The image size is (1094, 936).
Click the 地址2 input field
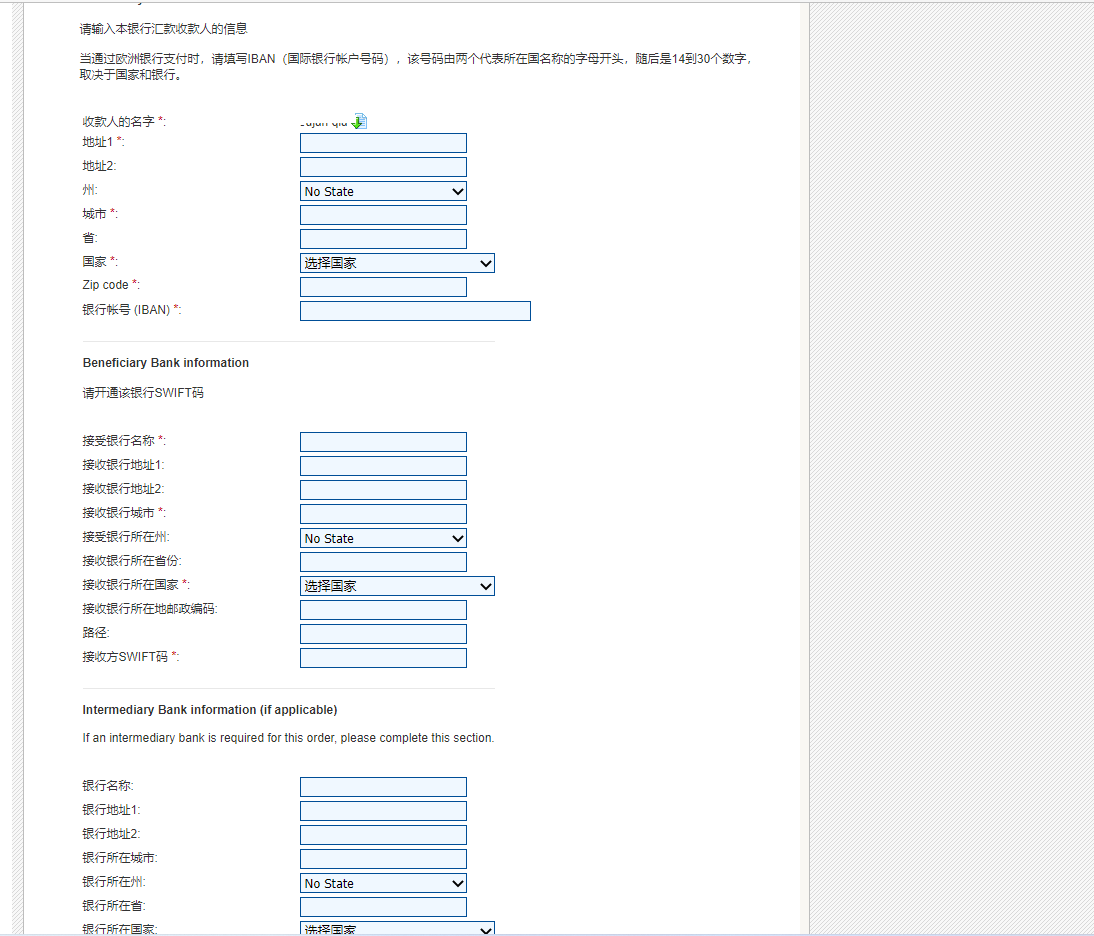(383, 166)
